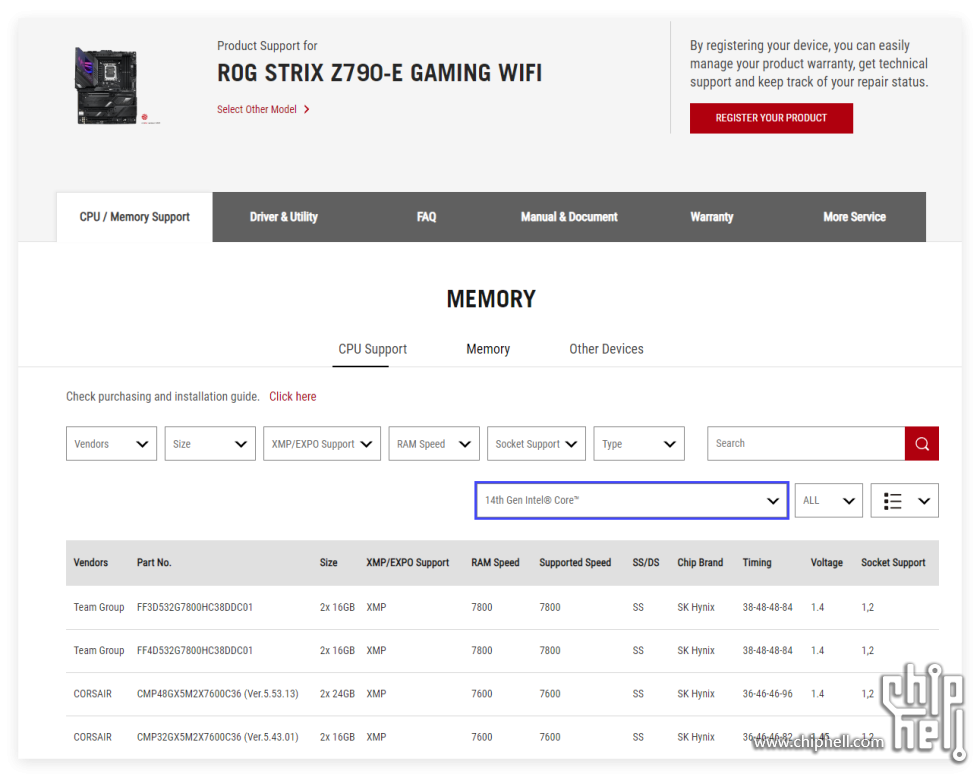Click part number CMP32GX5M2X7600C36 (Ver.5.43.01)

pyautogui.click(x=218, y=737)
